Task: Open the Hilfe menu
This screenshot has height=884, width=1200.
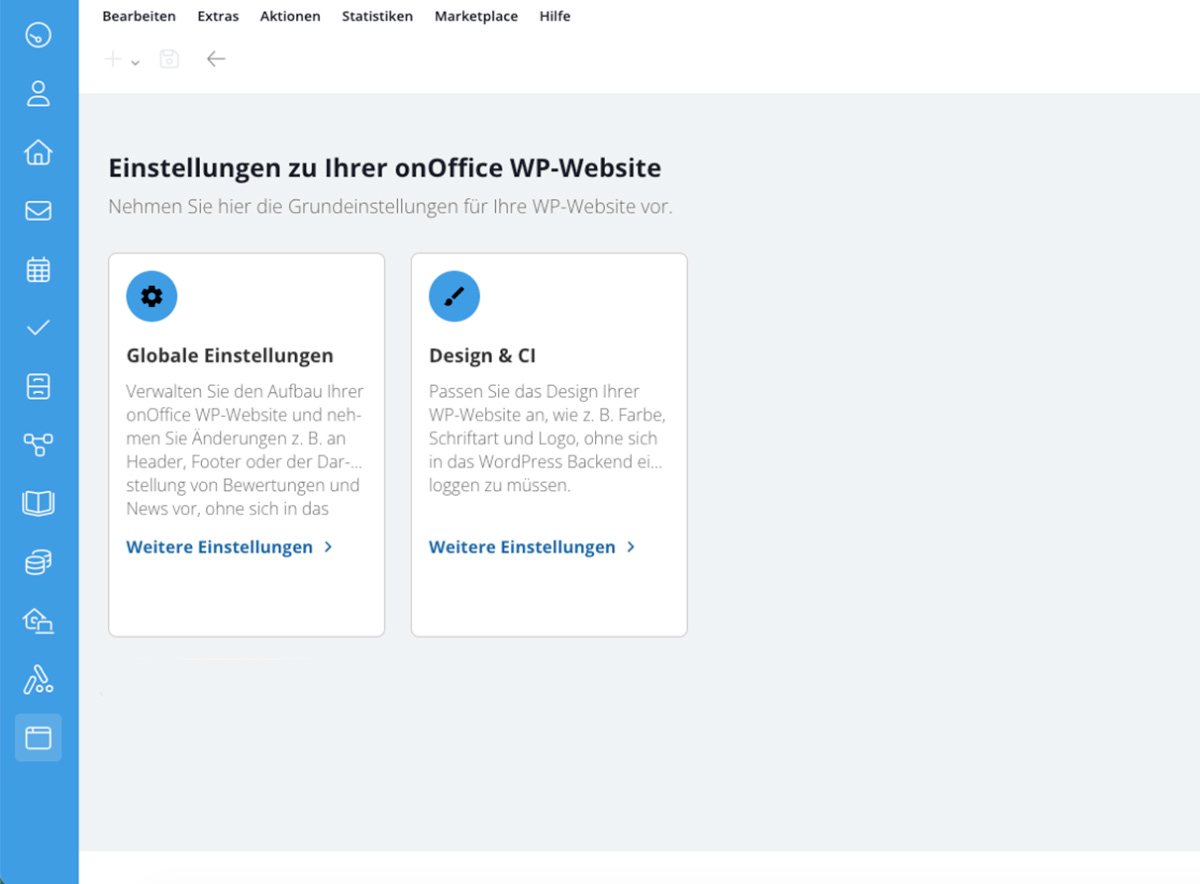Action: 555,16
